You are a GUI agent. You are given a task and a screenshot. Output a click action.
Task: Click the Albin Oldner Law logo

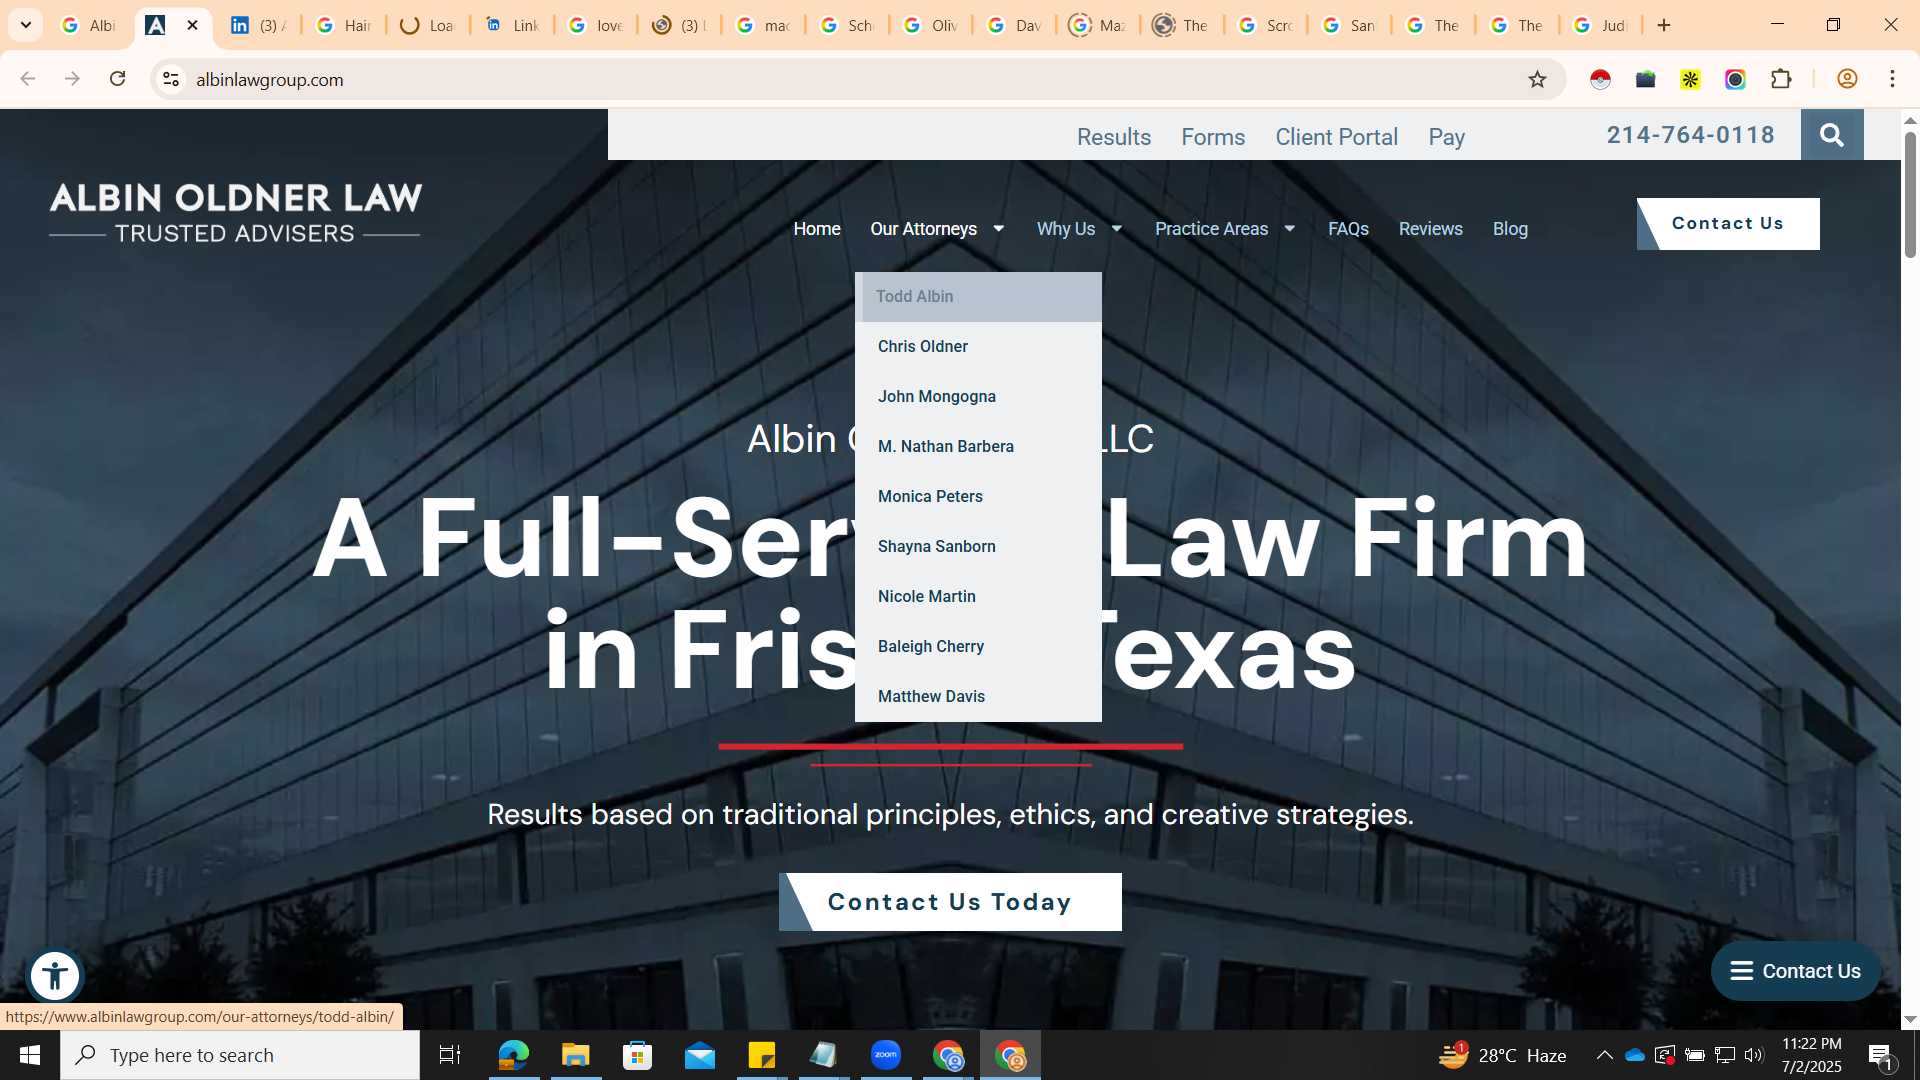(x=236, y=213)
